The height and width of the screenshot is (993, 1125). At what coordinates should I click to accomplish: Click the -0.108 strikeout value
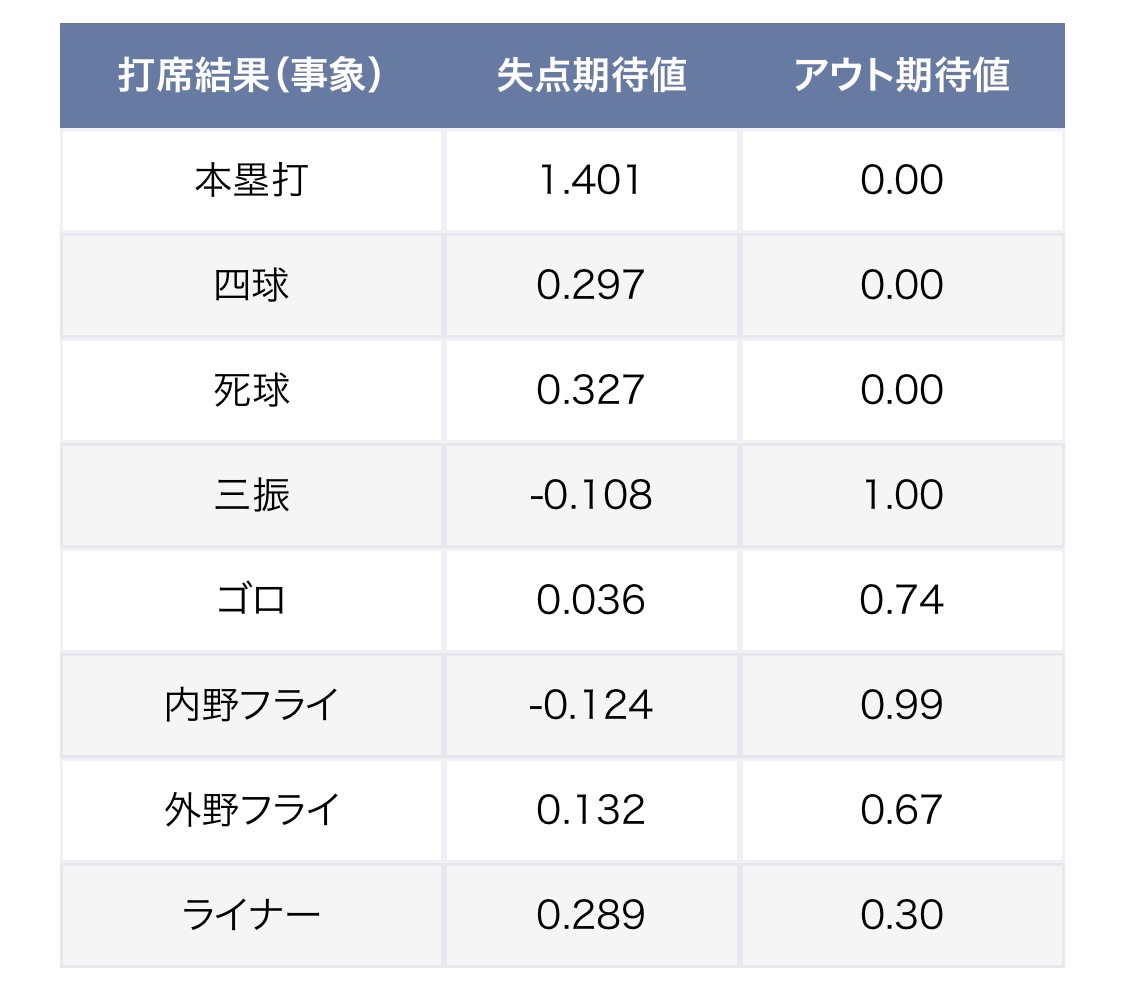(591, 496)
